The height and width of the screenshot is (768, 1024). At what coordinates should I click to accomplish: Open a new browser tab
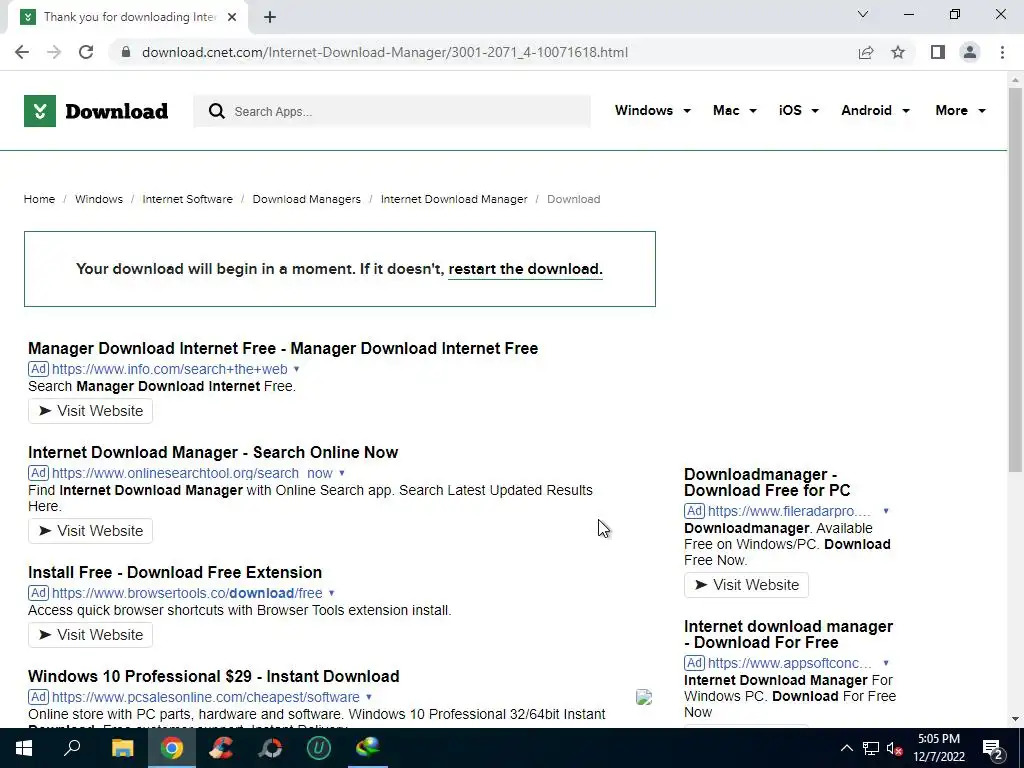pyautogui.click(x=270, y=17)
